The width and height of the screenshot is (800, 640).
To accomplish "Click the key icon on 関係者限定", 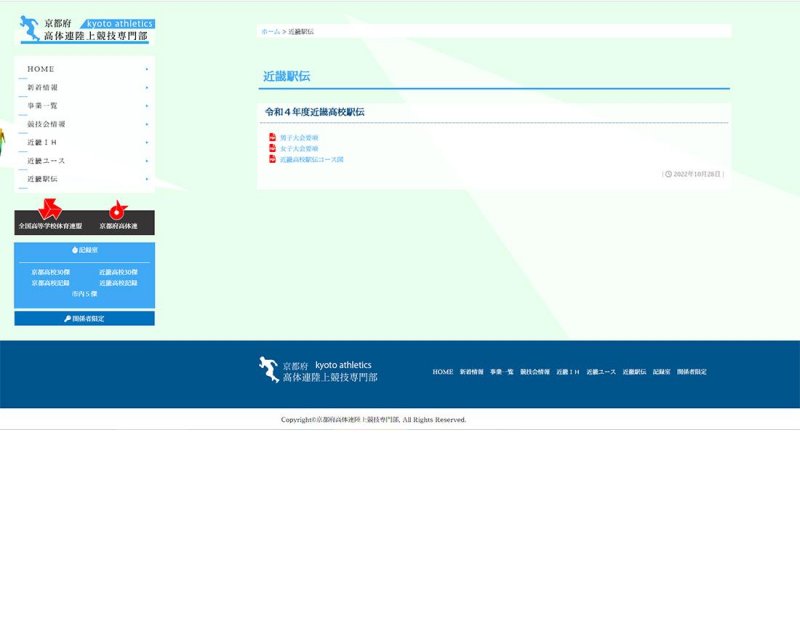I will [x=67, y=319].
